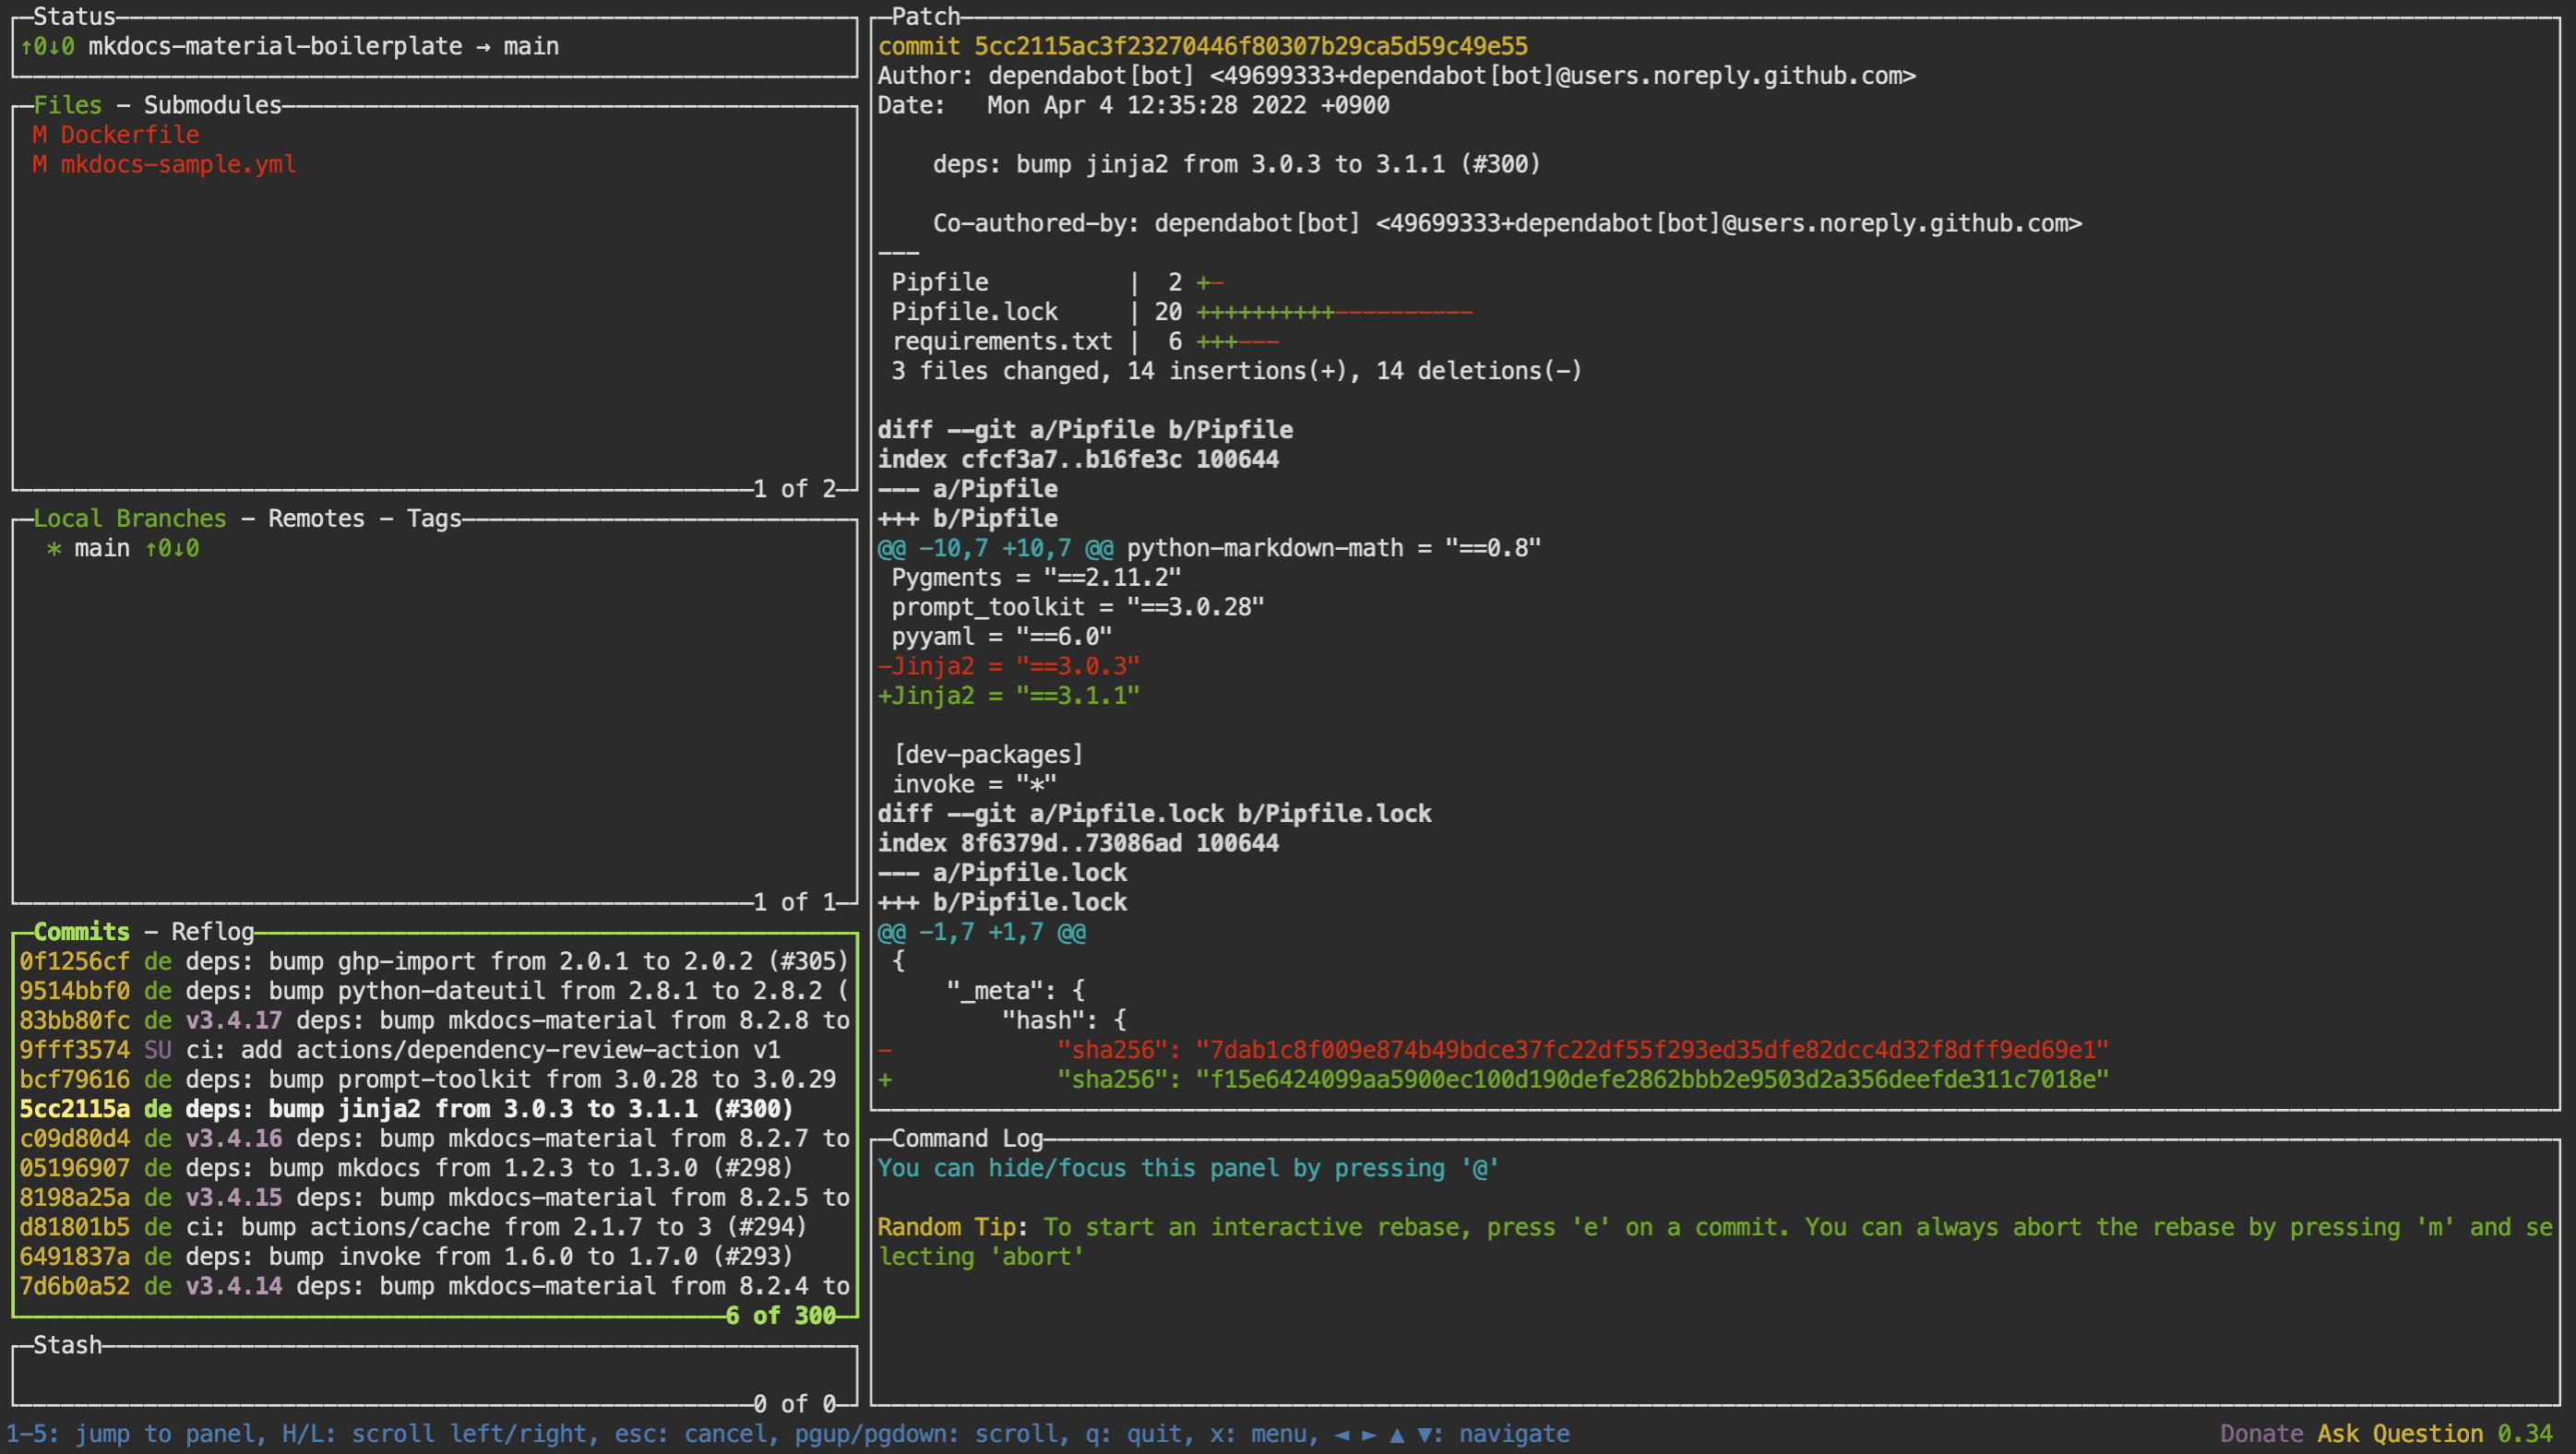Viewport: 2576px width, 1454px height.
Task: Focus the Stash panel
Action: [x=433, y=1375]
